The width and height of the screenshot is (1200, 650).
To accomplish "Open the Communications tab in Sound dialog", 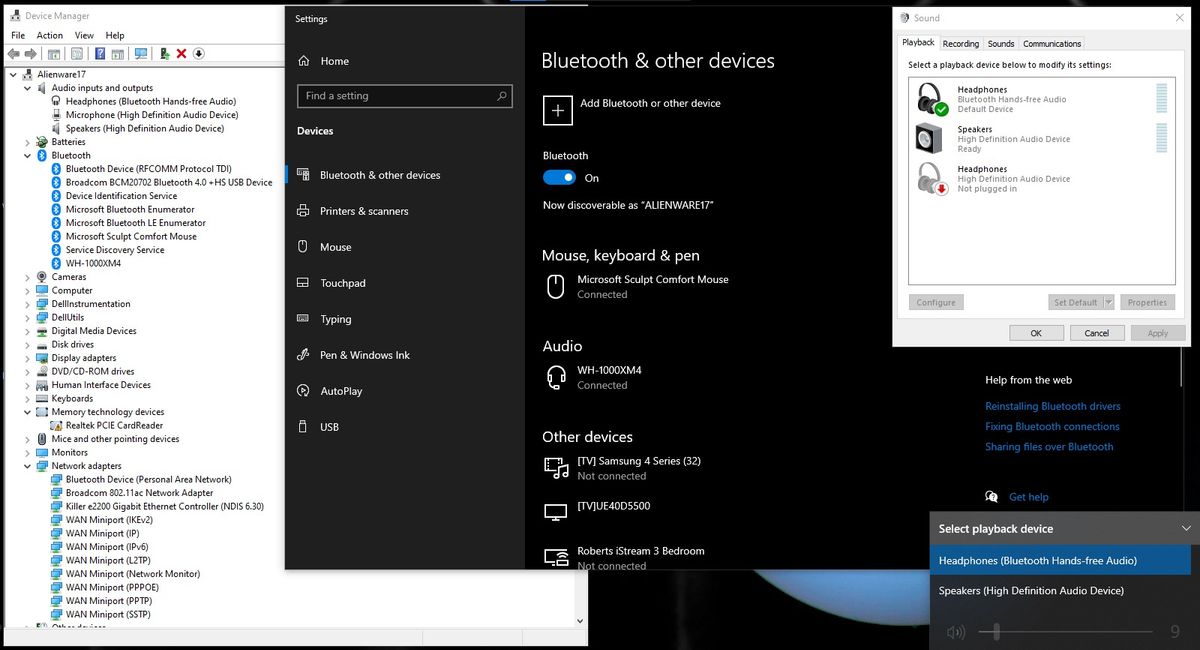I will [1051, 44].
